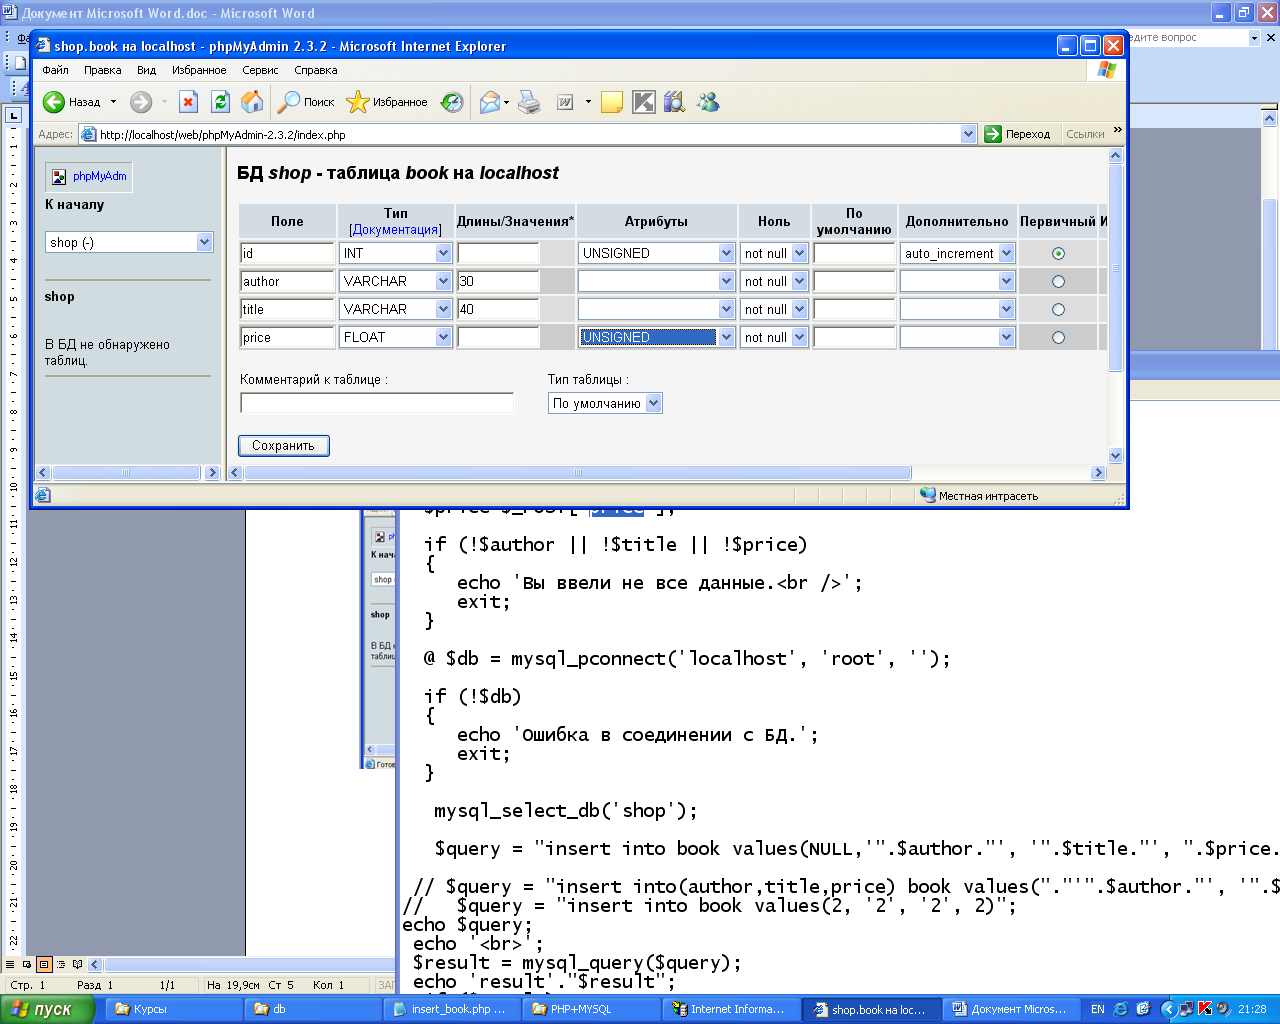Click the address bar URL field
Image resolution: width=1280 pixels, height=1024 pixels.
pos(528,134)
